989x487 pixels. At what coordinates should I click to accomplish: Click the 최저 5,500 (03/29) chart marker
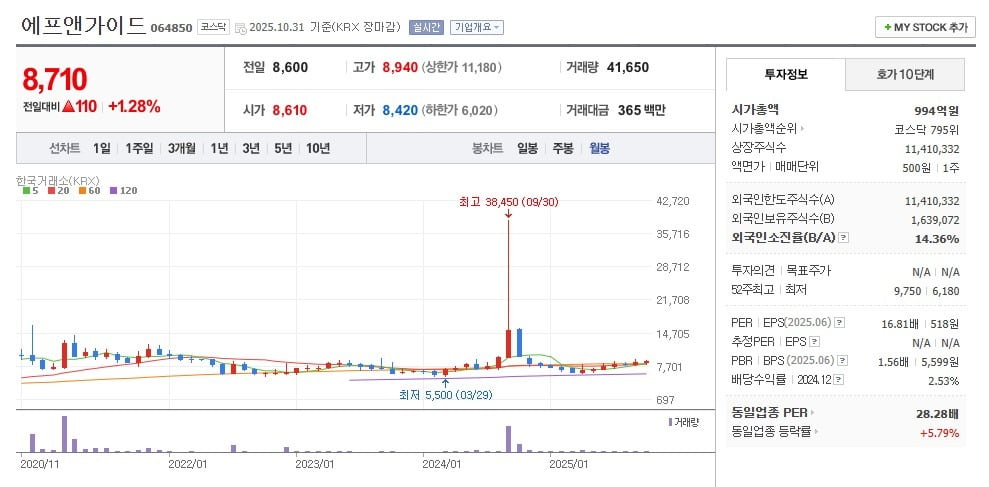(x=445, y=396)
